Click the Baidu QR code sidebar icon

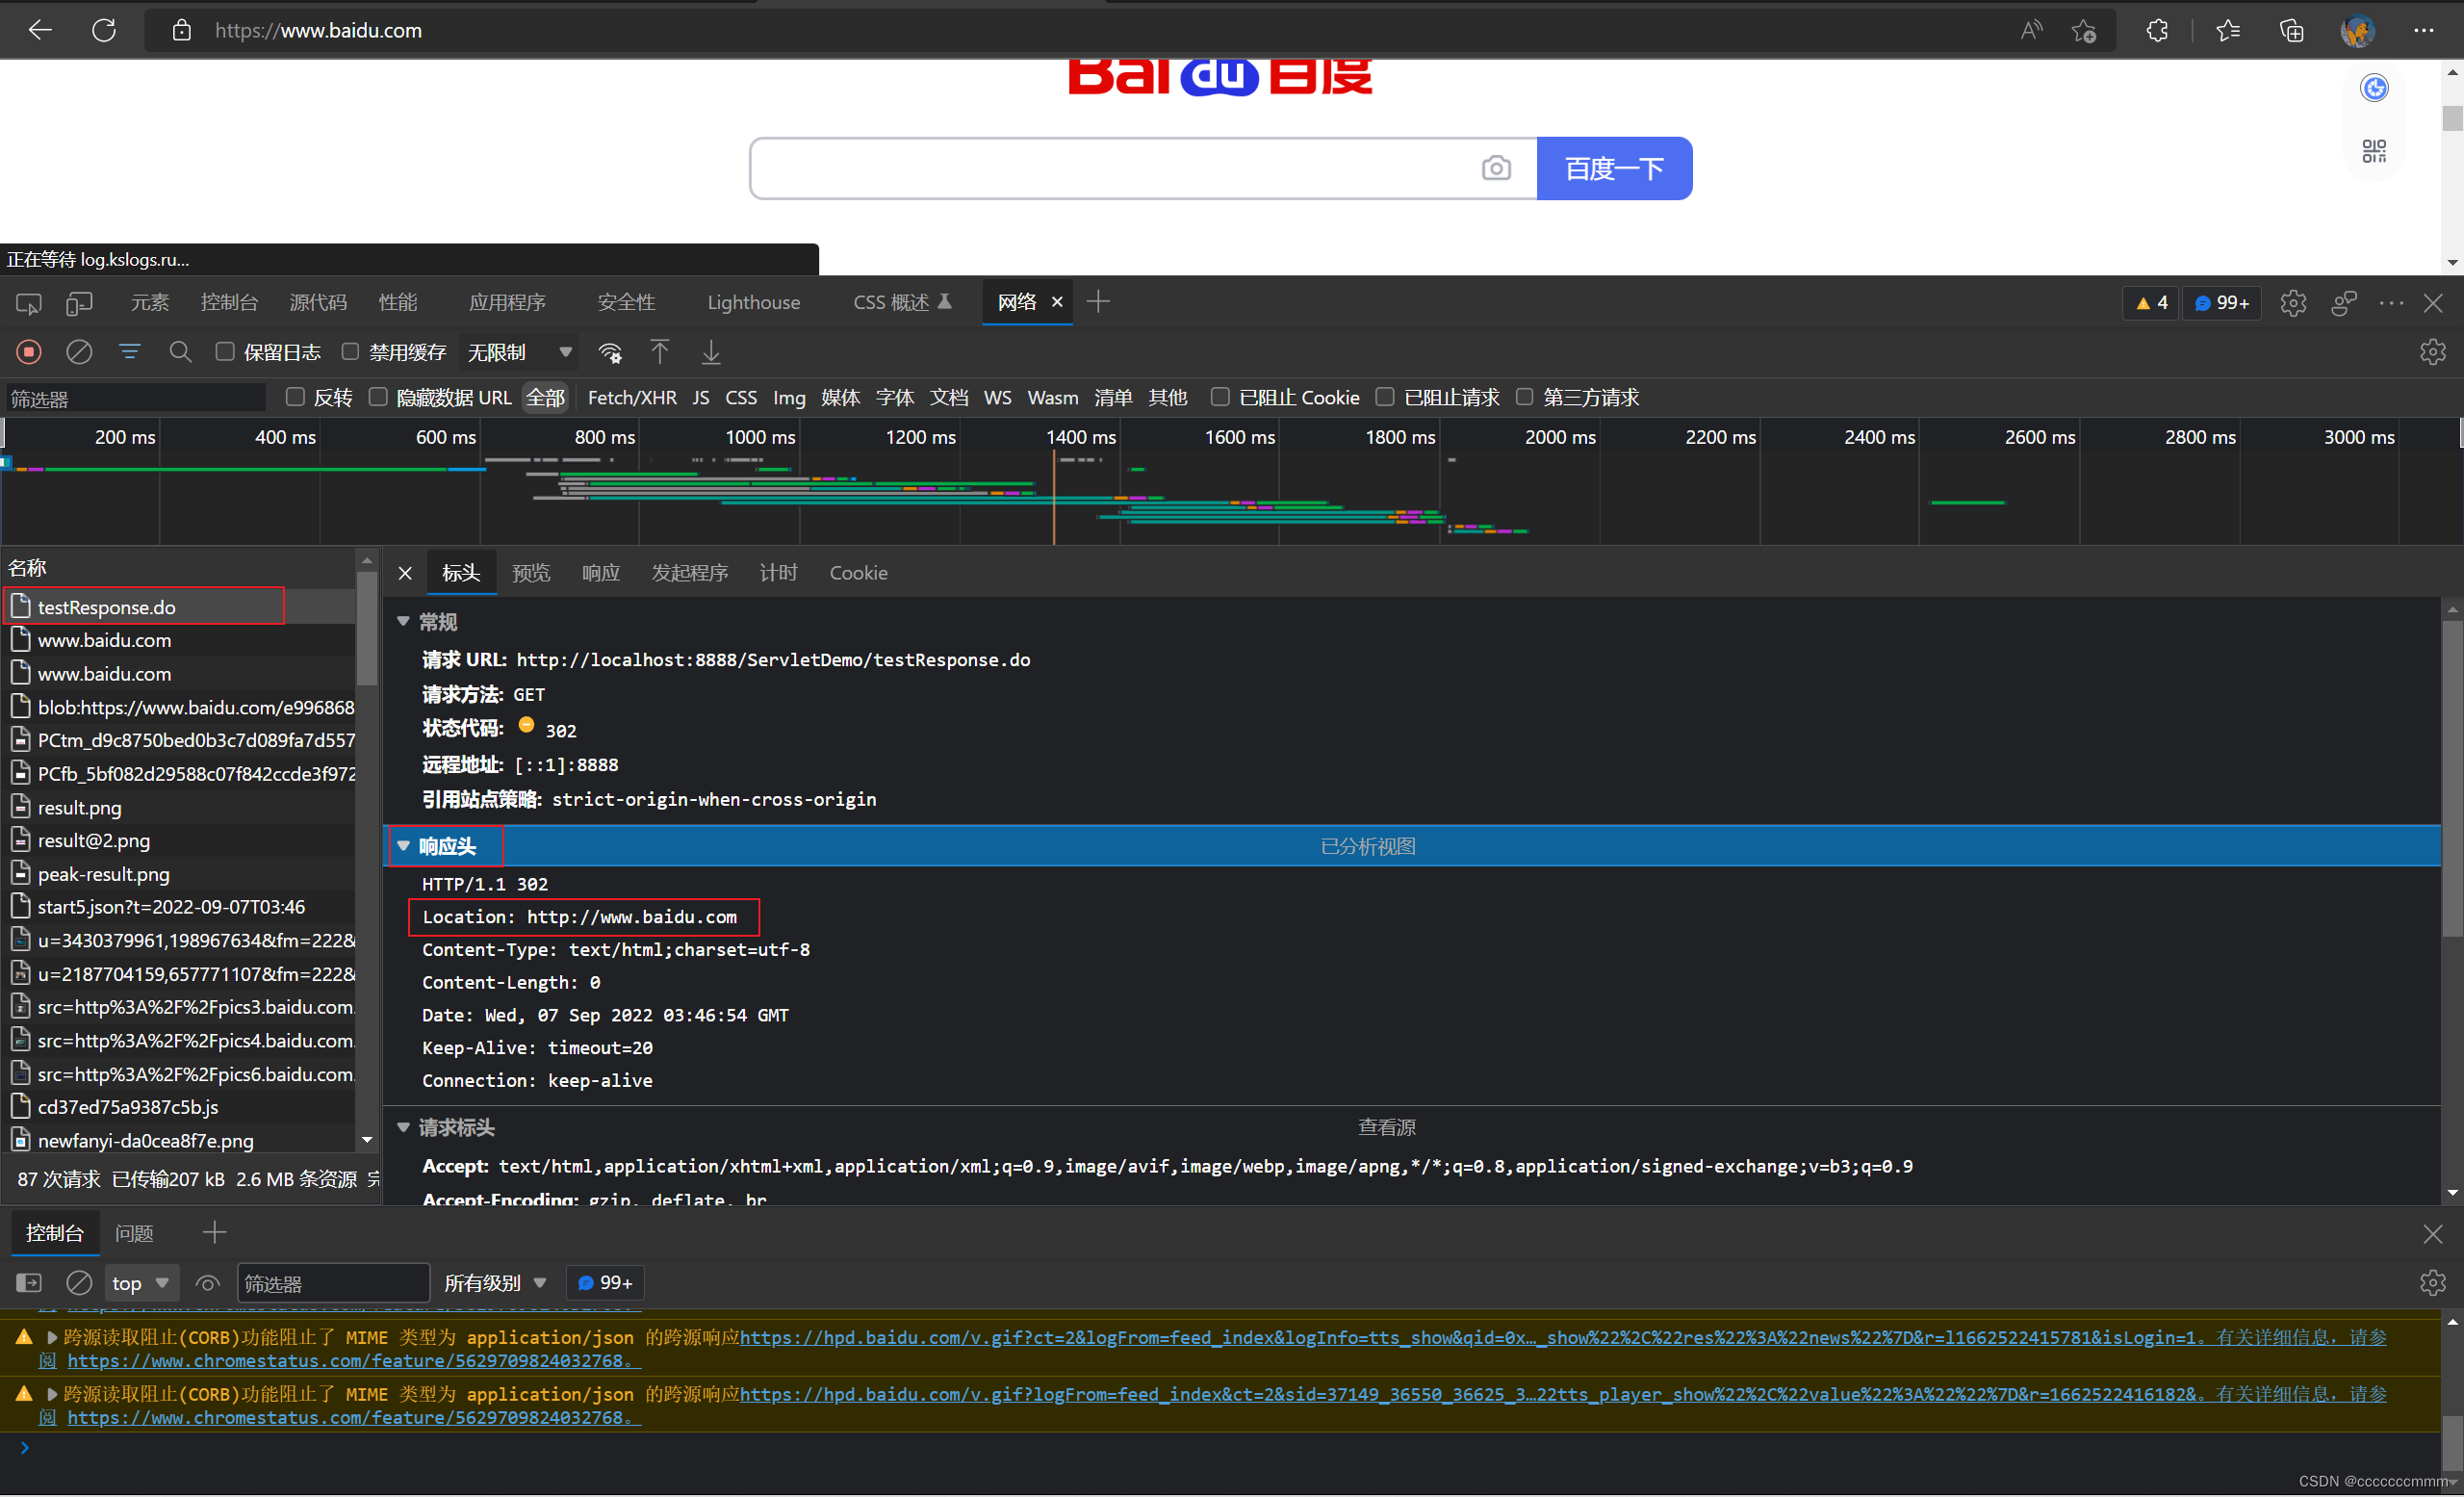[x=2374, y=151]
